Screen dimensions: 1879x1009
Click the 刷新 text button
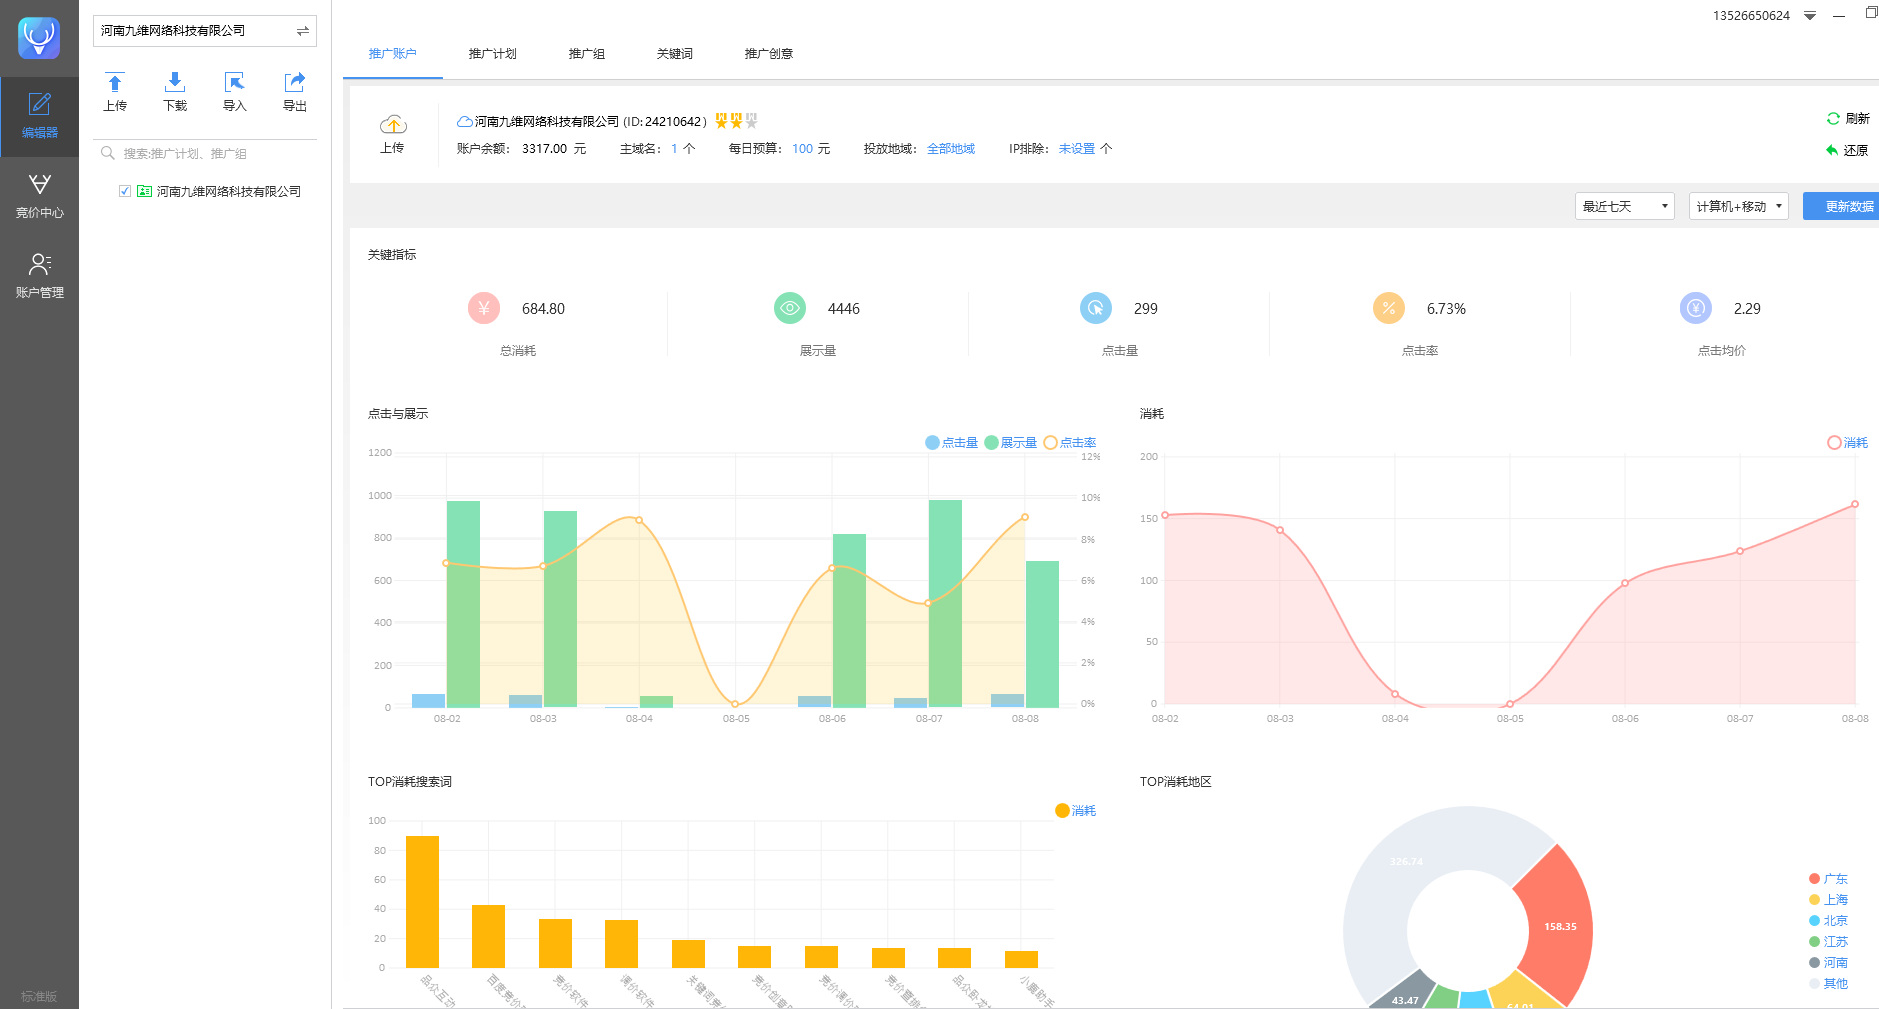click(1857, 119)
